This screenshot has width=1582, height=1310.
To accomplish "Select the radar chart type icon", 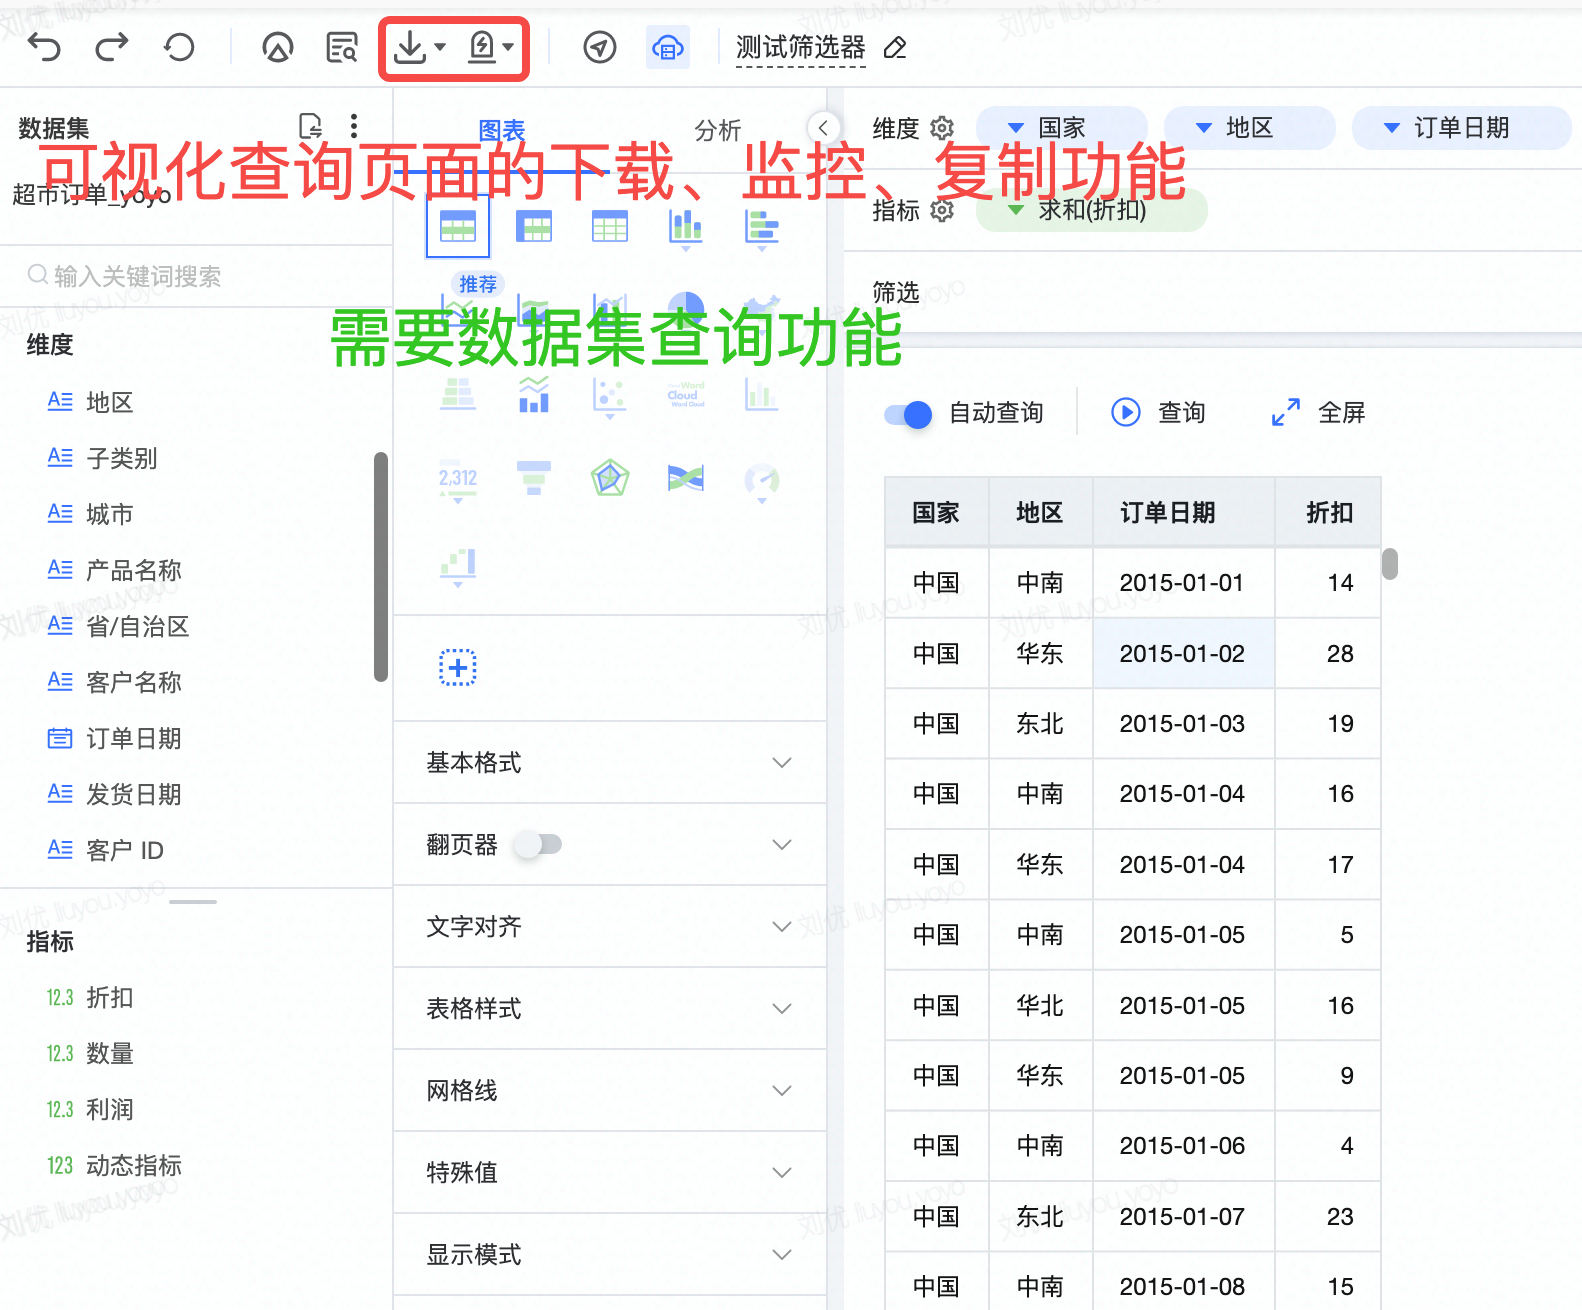I will tap(609, 479).
